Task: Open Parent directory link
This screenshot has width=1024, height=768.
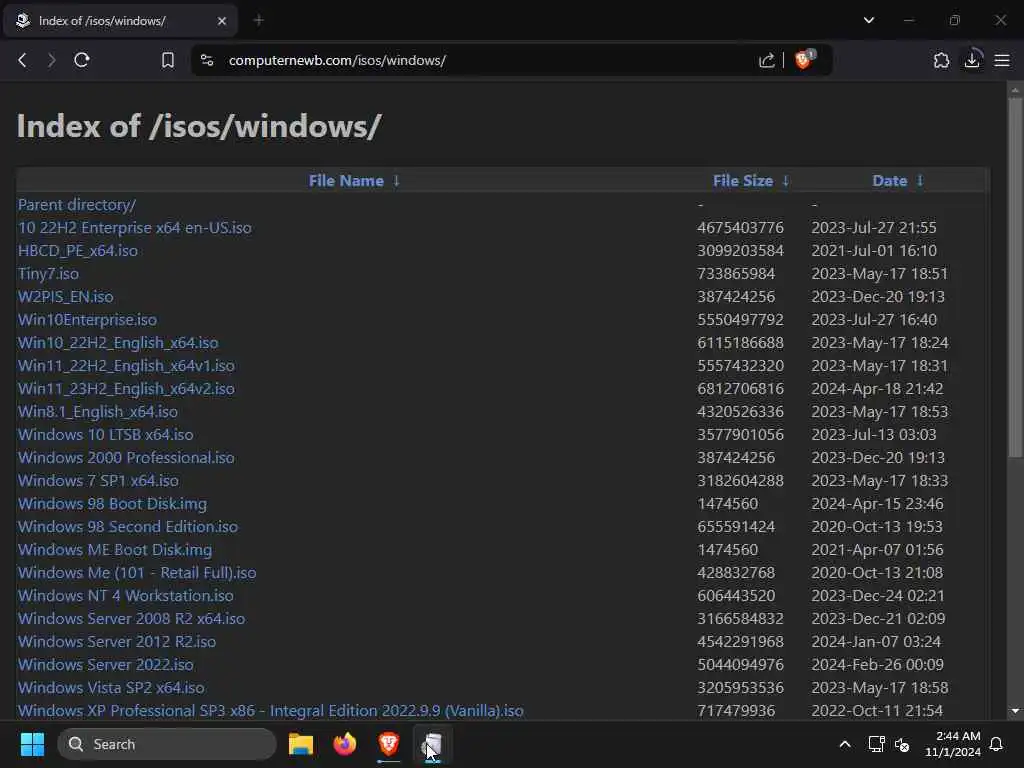Action: point(77,204)
